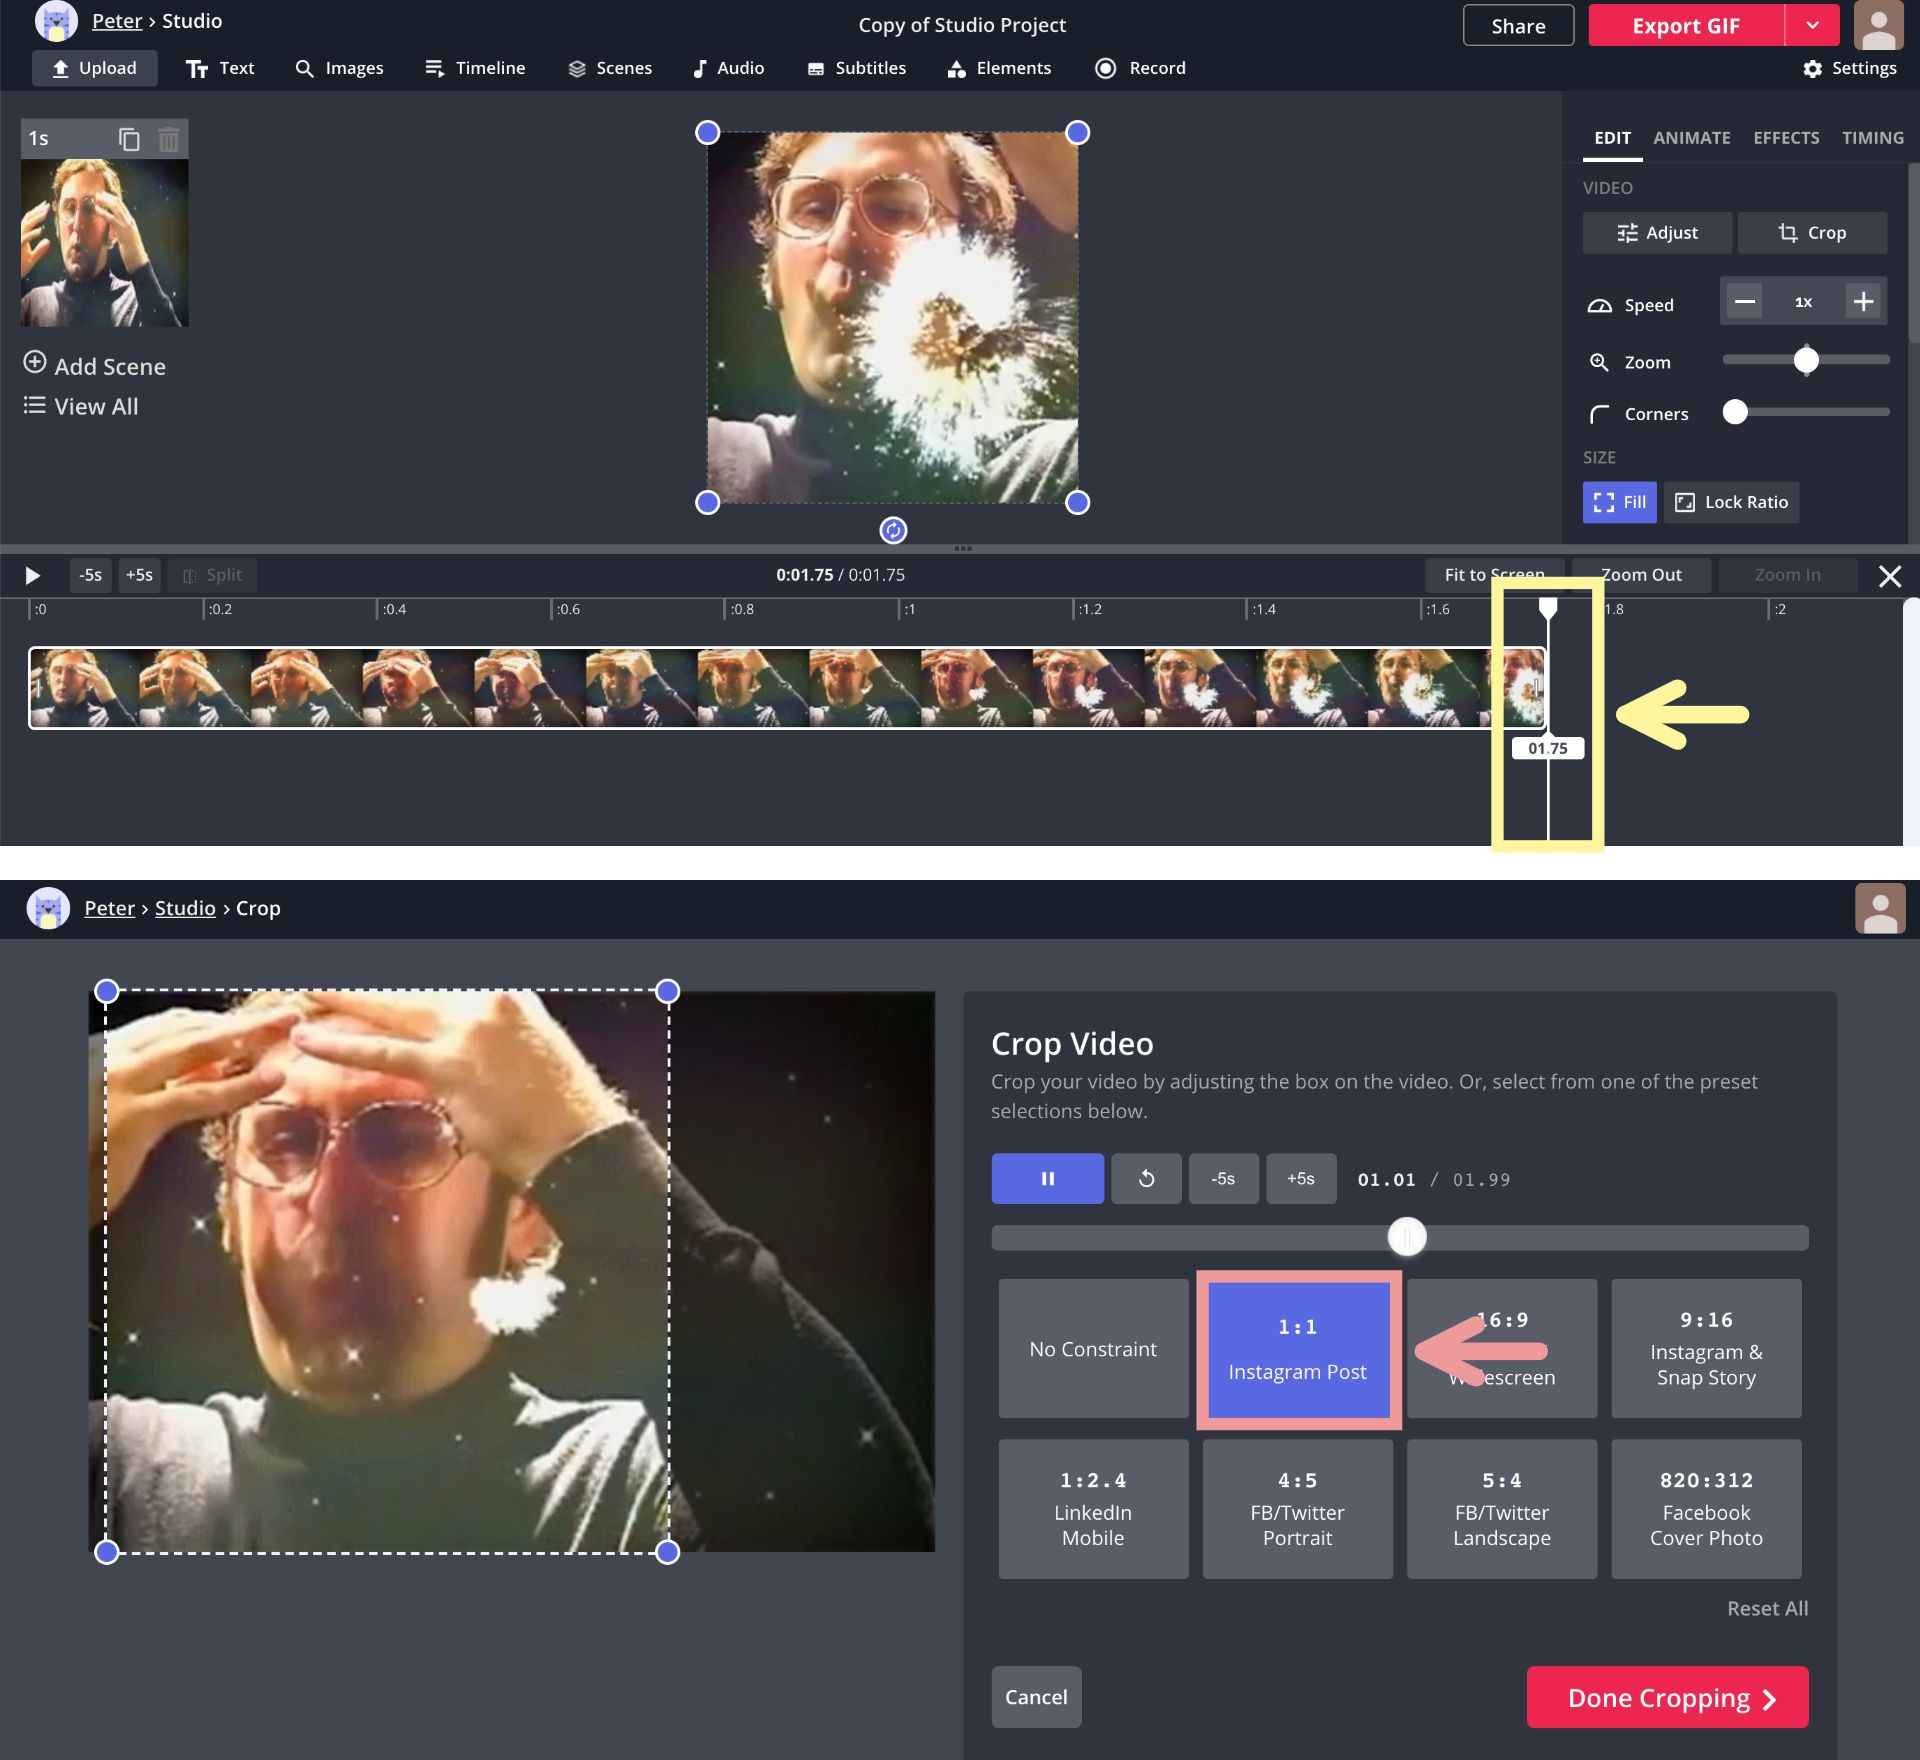Viewport: 1920px width, 1760px height.
Task: Decrease speed with the minus button
Action: (x=1745, y=302)
